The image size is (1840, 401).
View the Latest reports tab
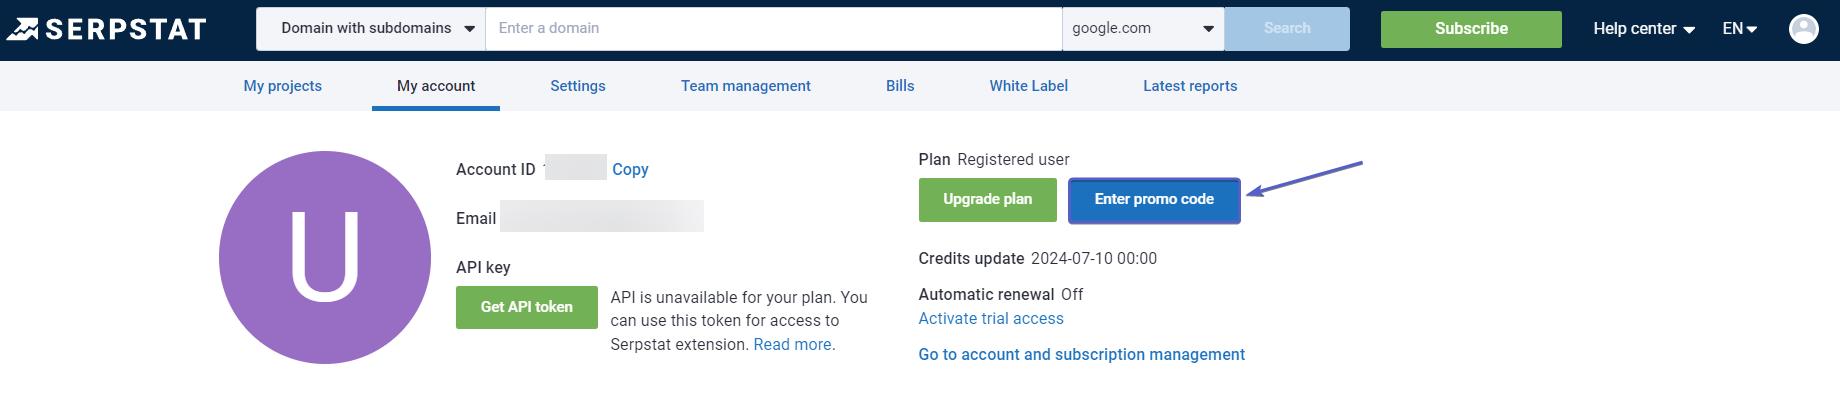(x=1190, y=86)
